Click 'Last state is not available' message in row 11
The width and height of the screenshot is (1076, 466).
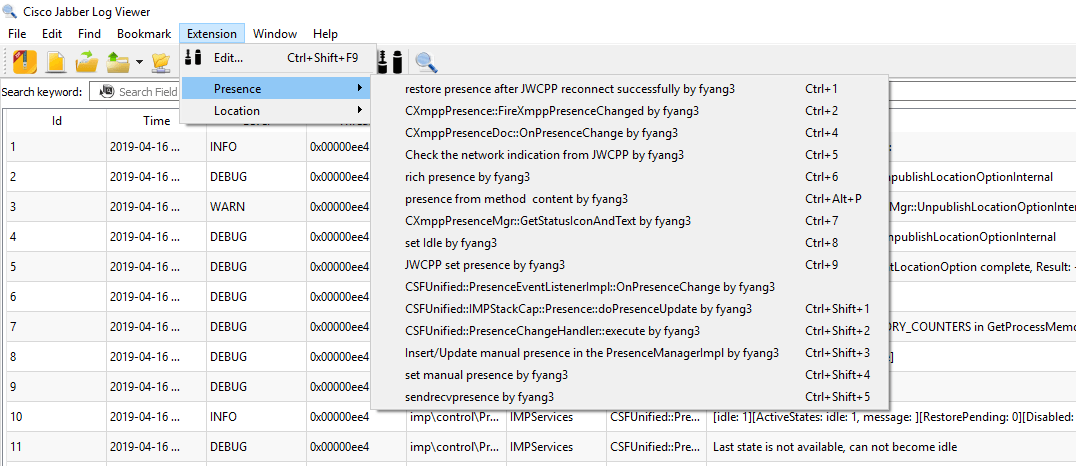[x=835, y=447]
